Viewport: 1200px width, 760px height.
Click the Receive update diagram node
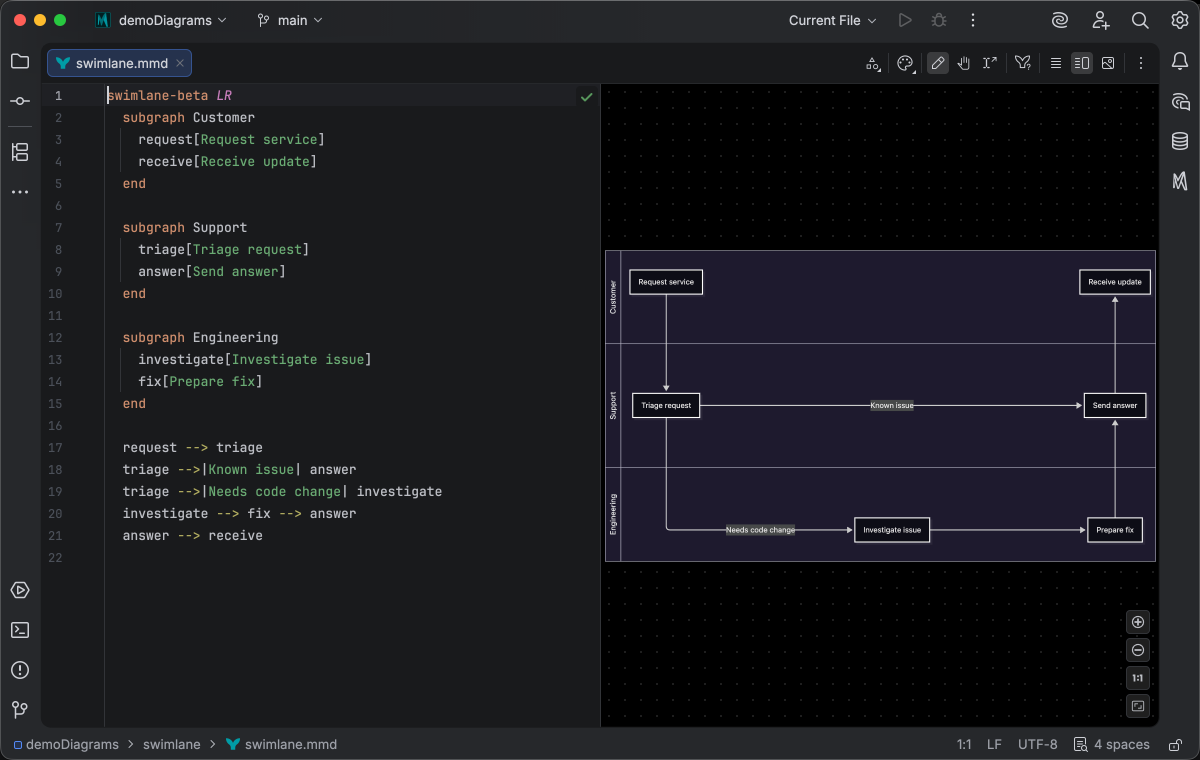pos(1115,282)
